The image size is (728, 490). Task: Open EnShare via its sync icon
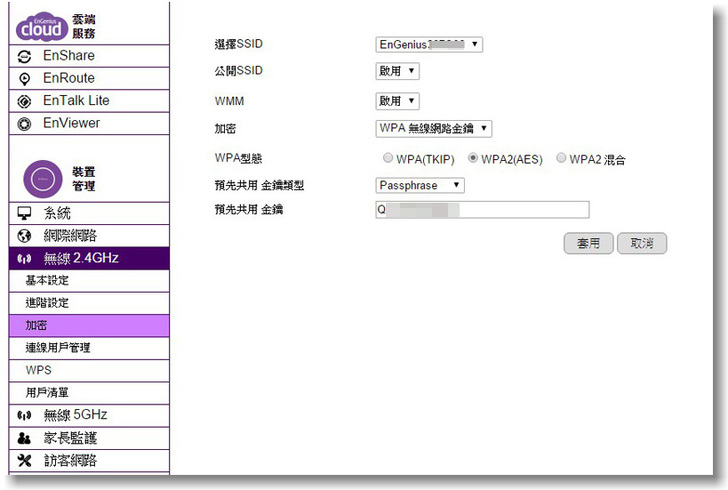25,56
